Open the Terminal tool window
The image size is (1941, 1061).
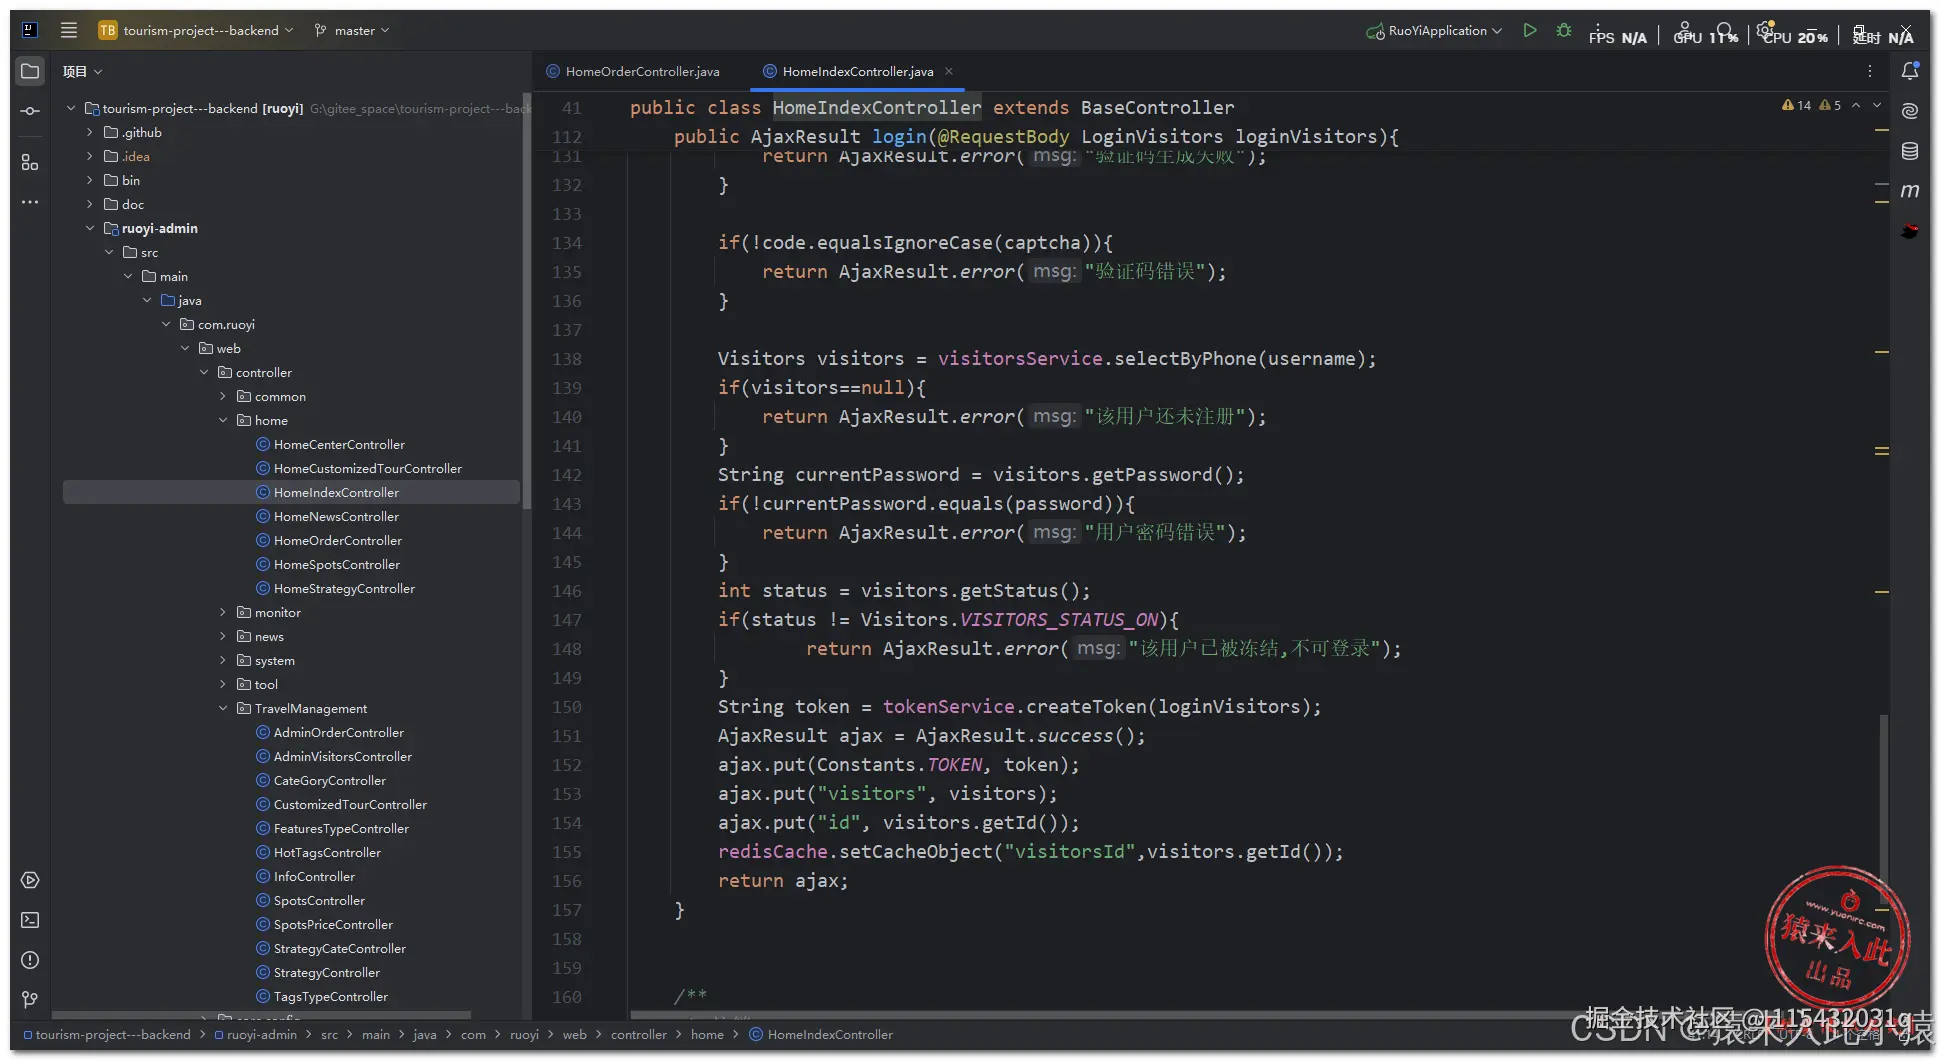[30, 920]
